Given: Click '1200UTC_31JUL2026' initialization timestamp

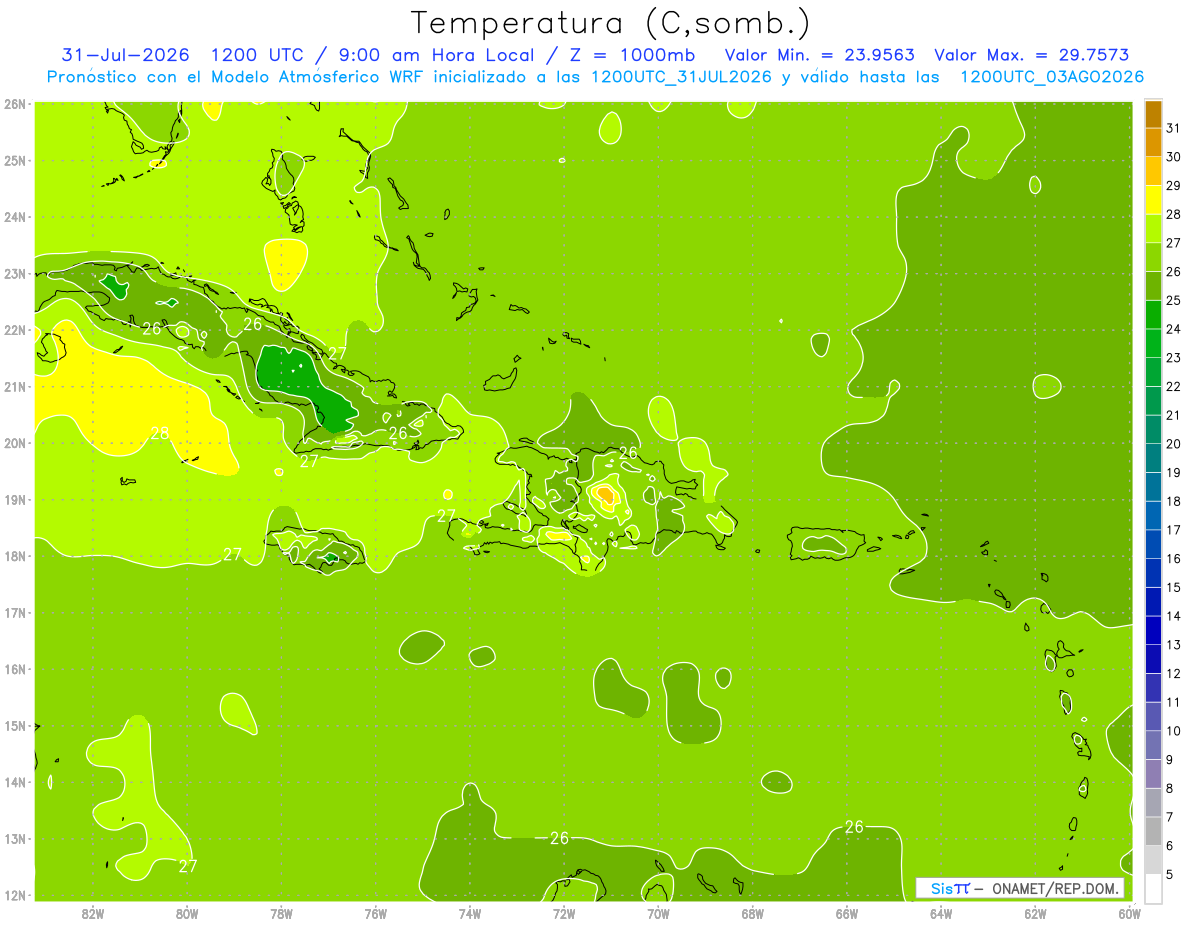Looking at the screenshot, I should pyautogui.click(x=682, y=77).
